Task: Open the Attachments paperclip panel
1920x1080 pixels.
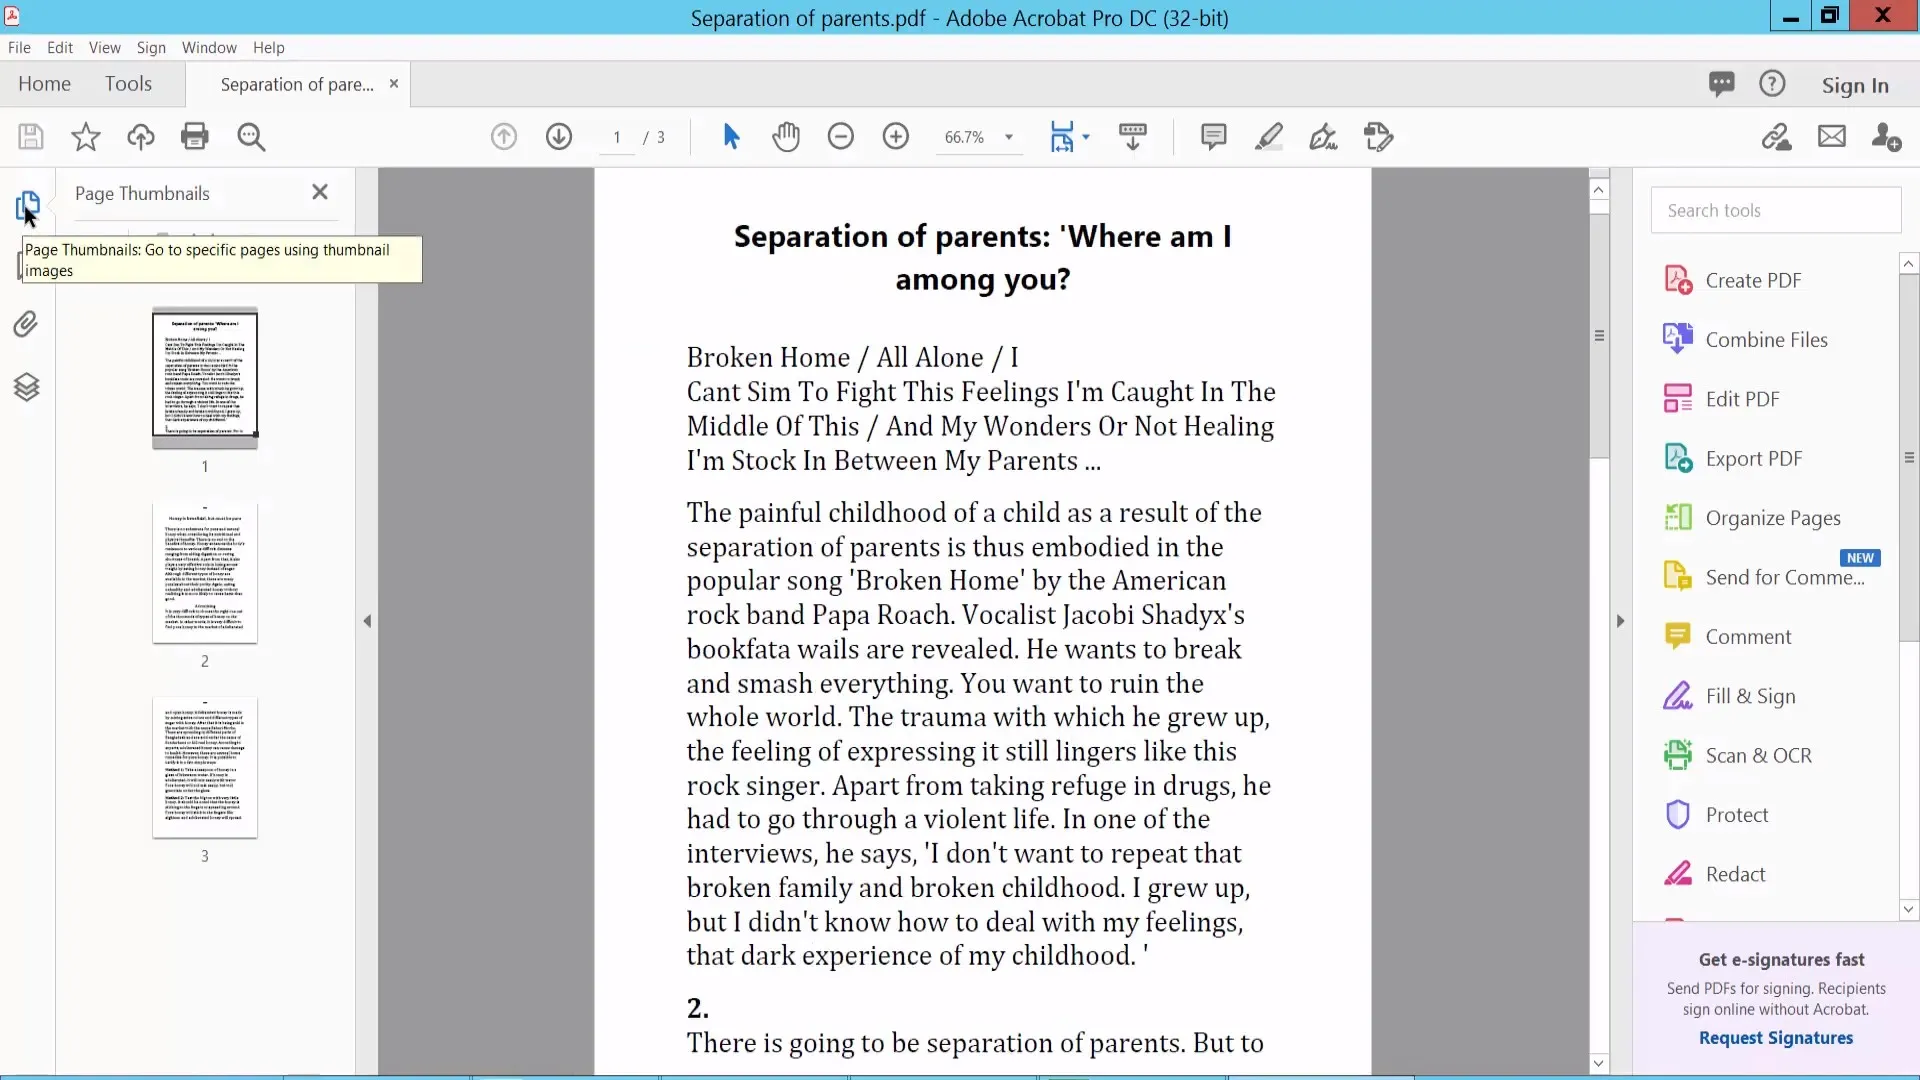Action: (27, 324)
